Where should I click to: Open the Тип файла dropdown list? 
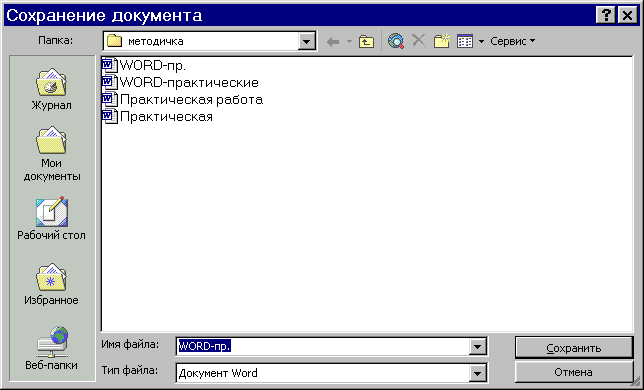click(477, 373)
